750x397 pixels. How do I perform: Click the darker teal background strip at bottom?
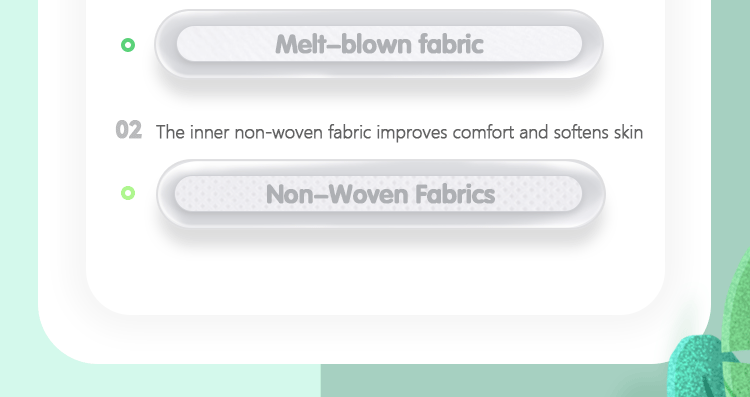click(x=493, y=381)
